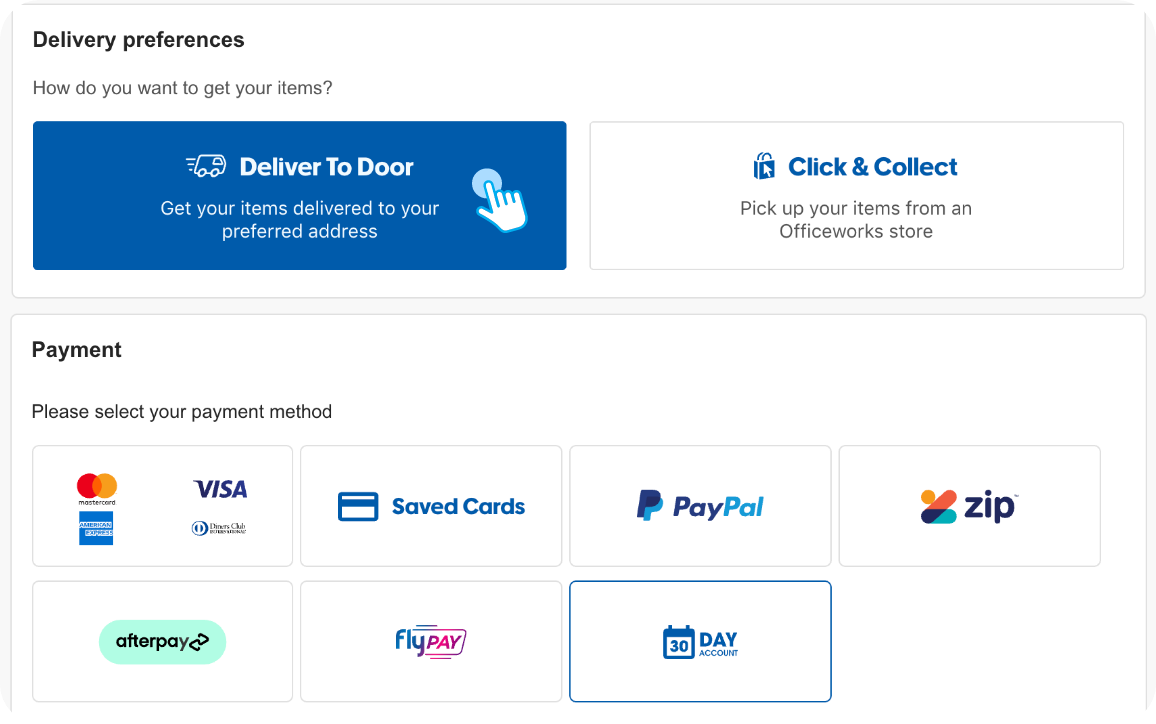The image size is (1156, 724).
Task: Choose Saved Cards payment method
Action: (431, 506)
